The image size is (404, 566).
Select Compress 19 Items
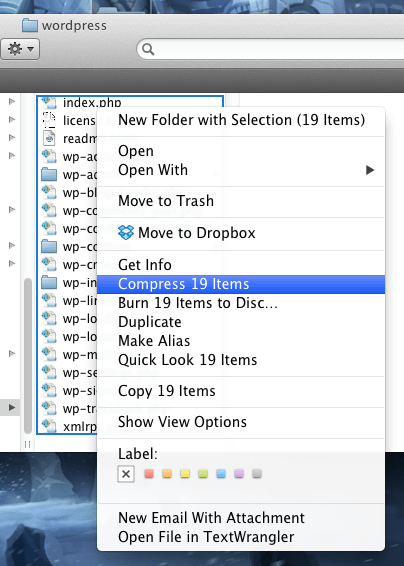[241, 284]
